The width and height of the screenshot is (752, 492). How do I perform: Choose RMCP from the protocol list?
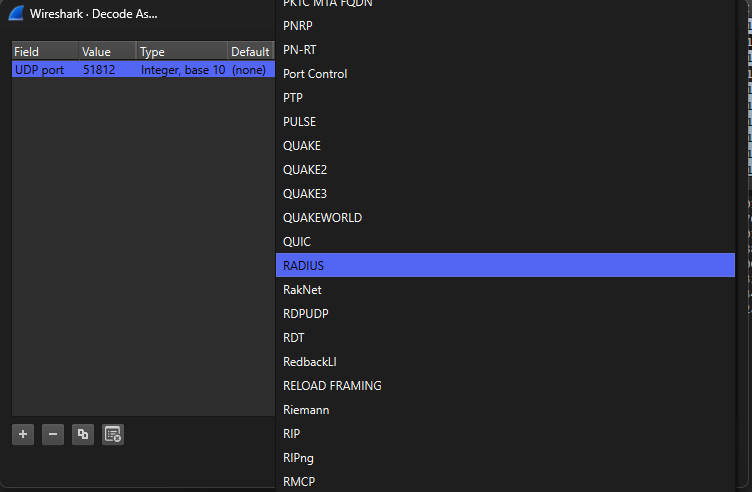[x=505, y=481]
